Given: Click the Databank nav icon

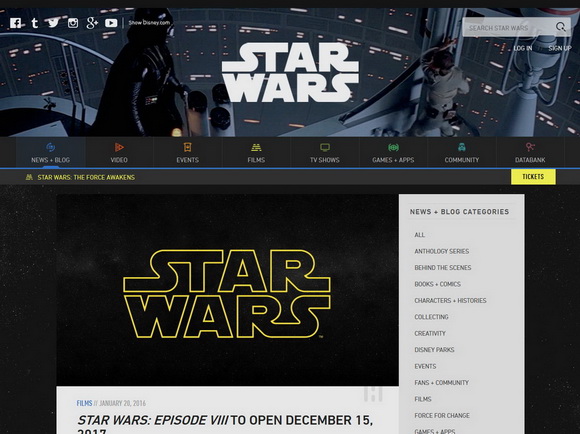Looking at the screenshot, I should 530,147.
